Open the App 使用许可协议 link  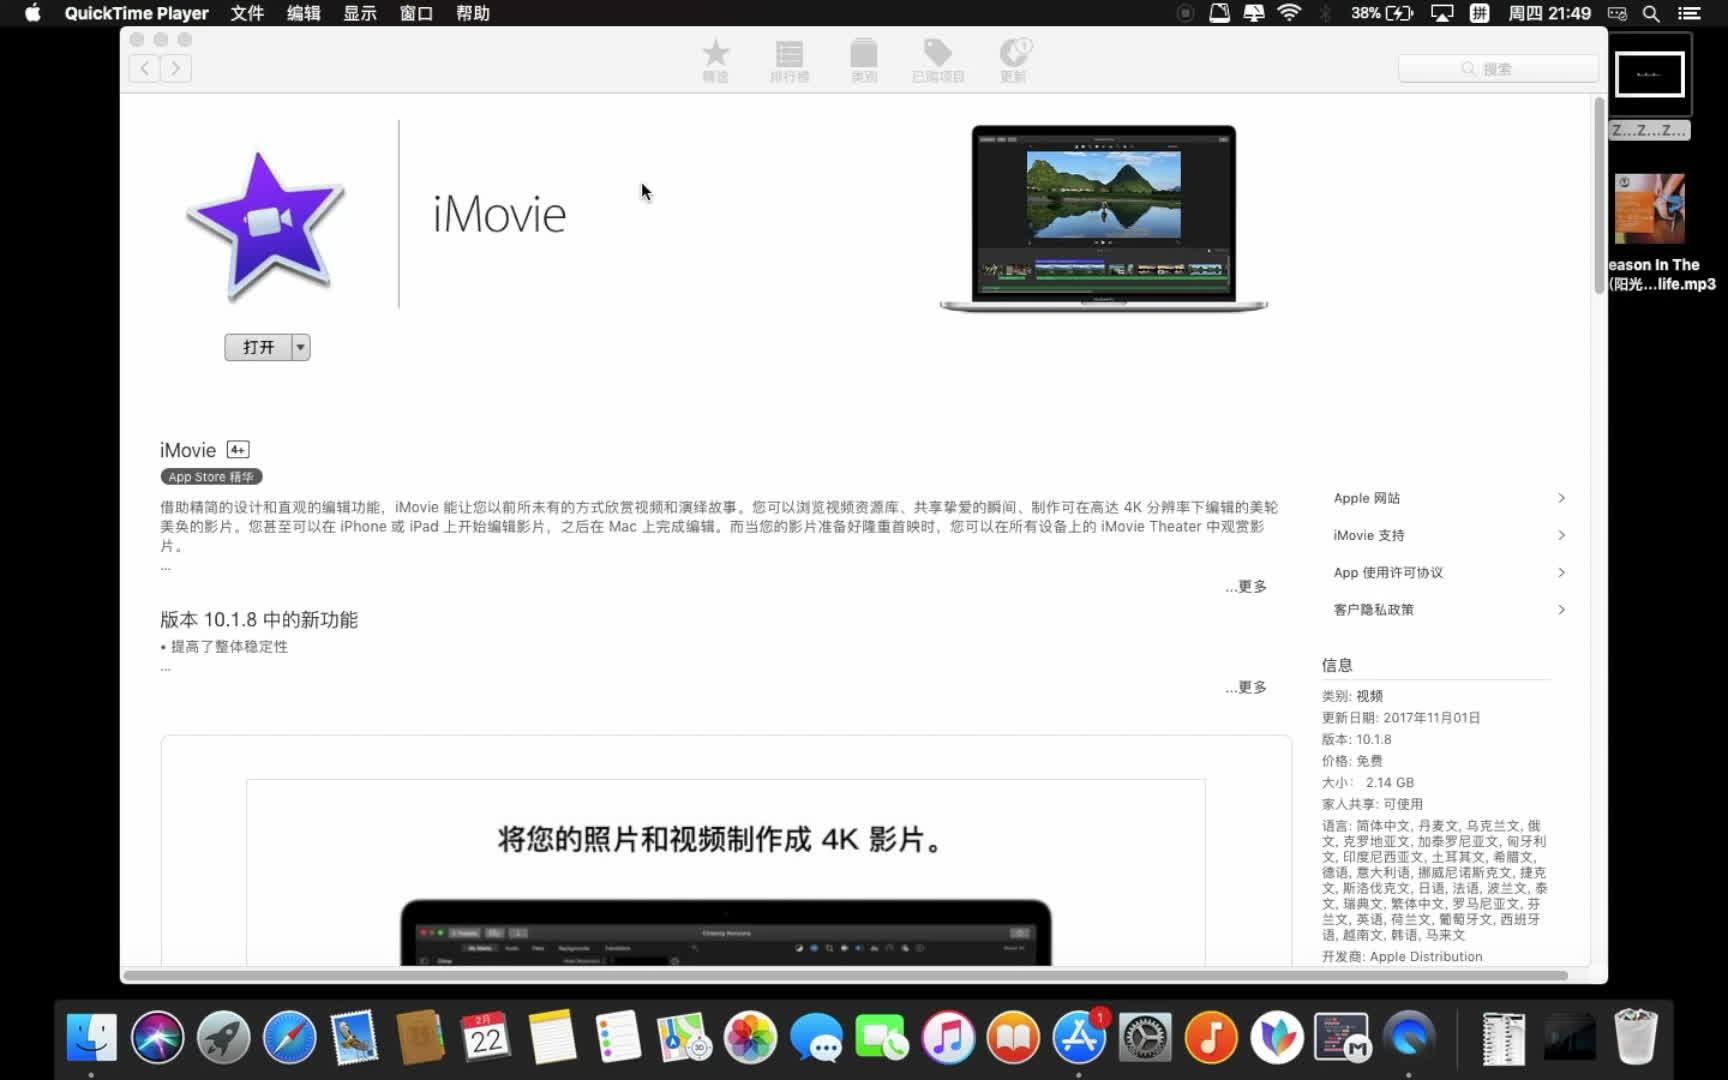click(x=1388, y=572)
